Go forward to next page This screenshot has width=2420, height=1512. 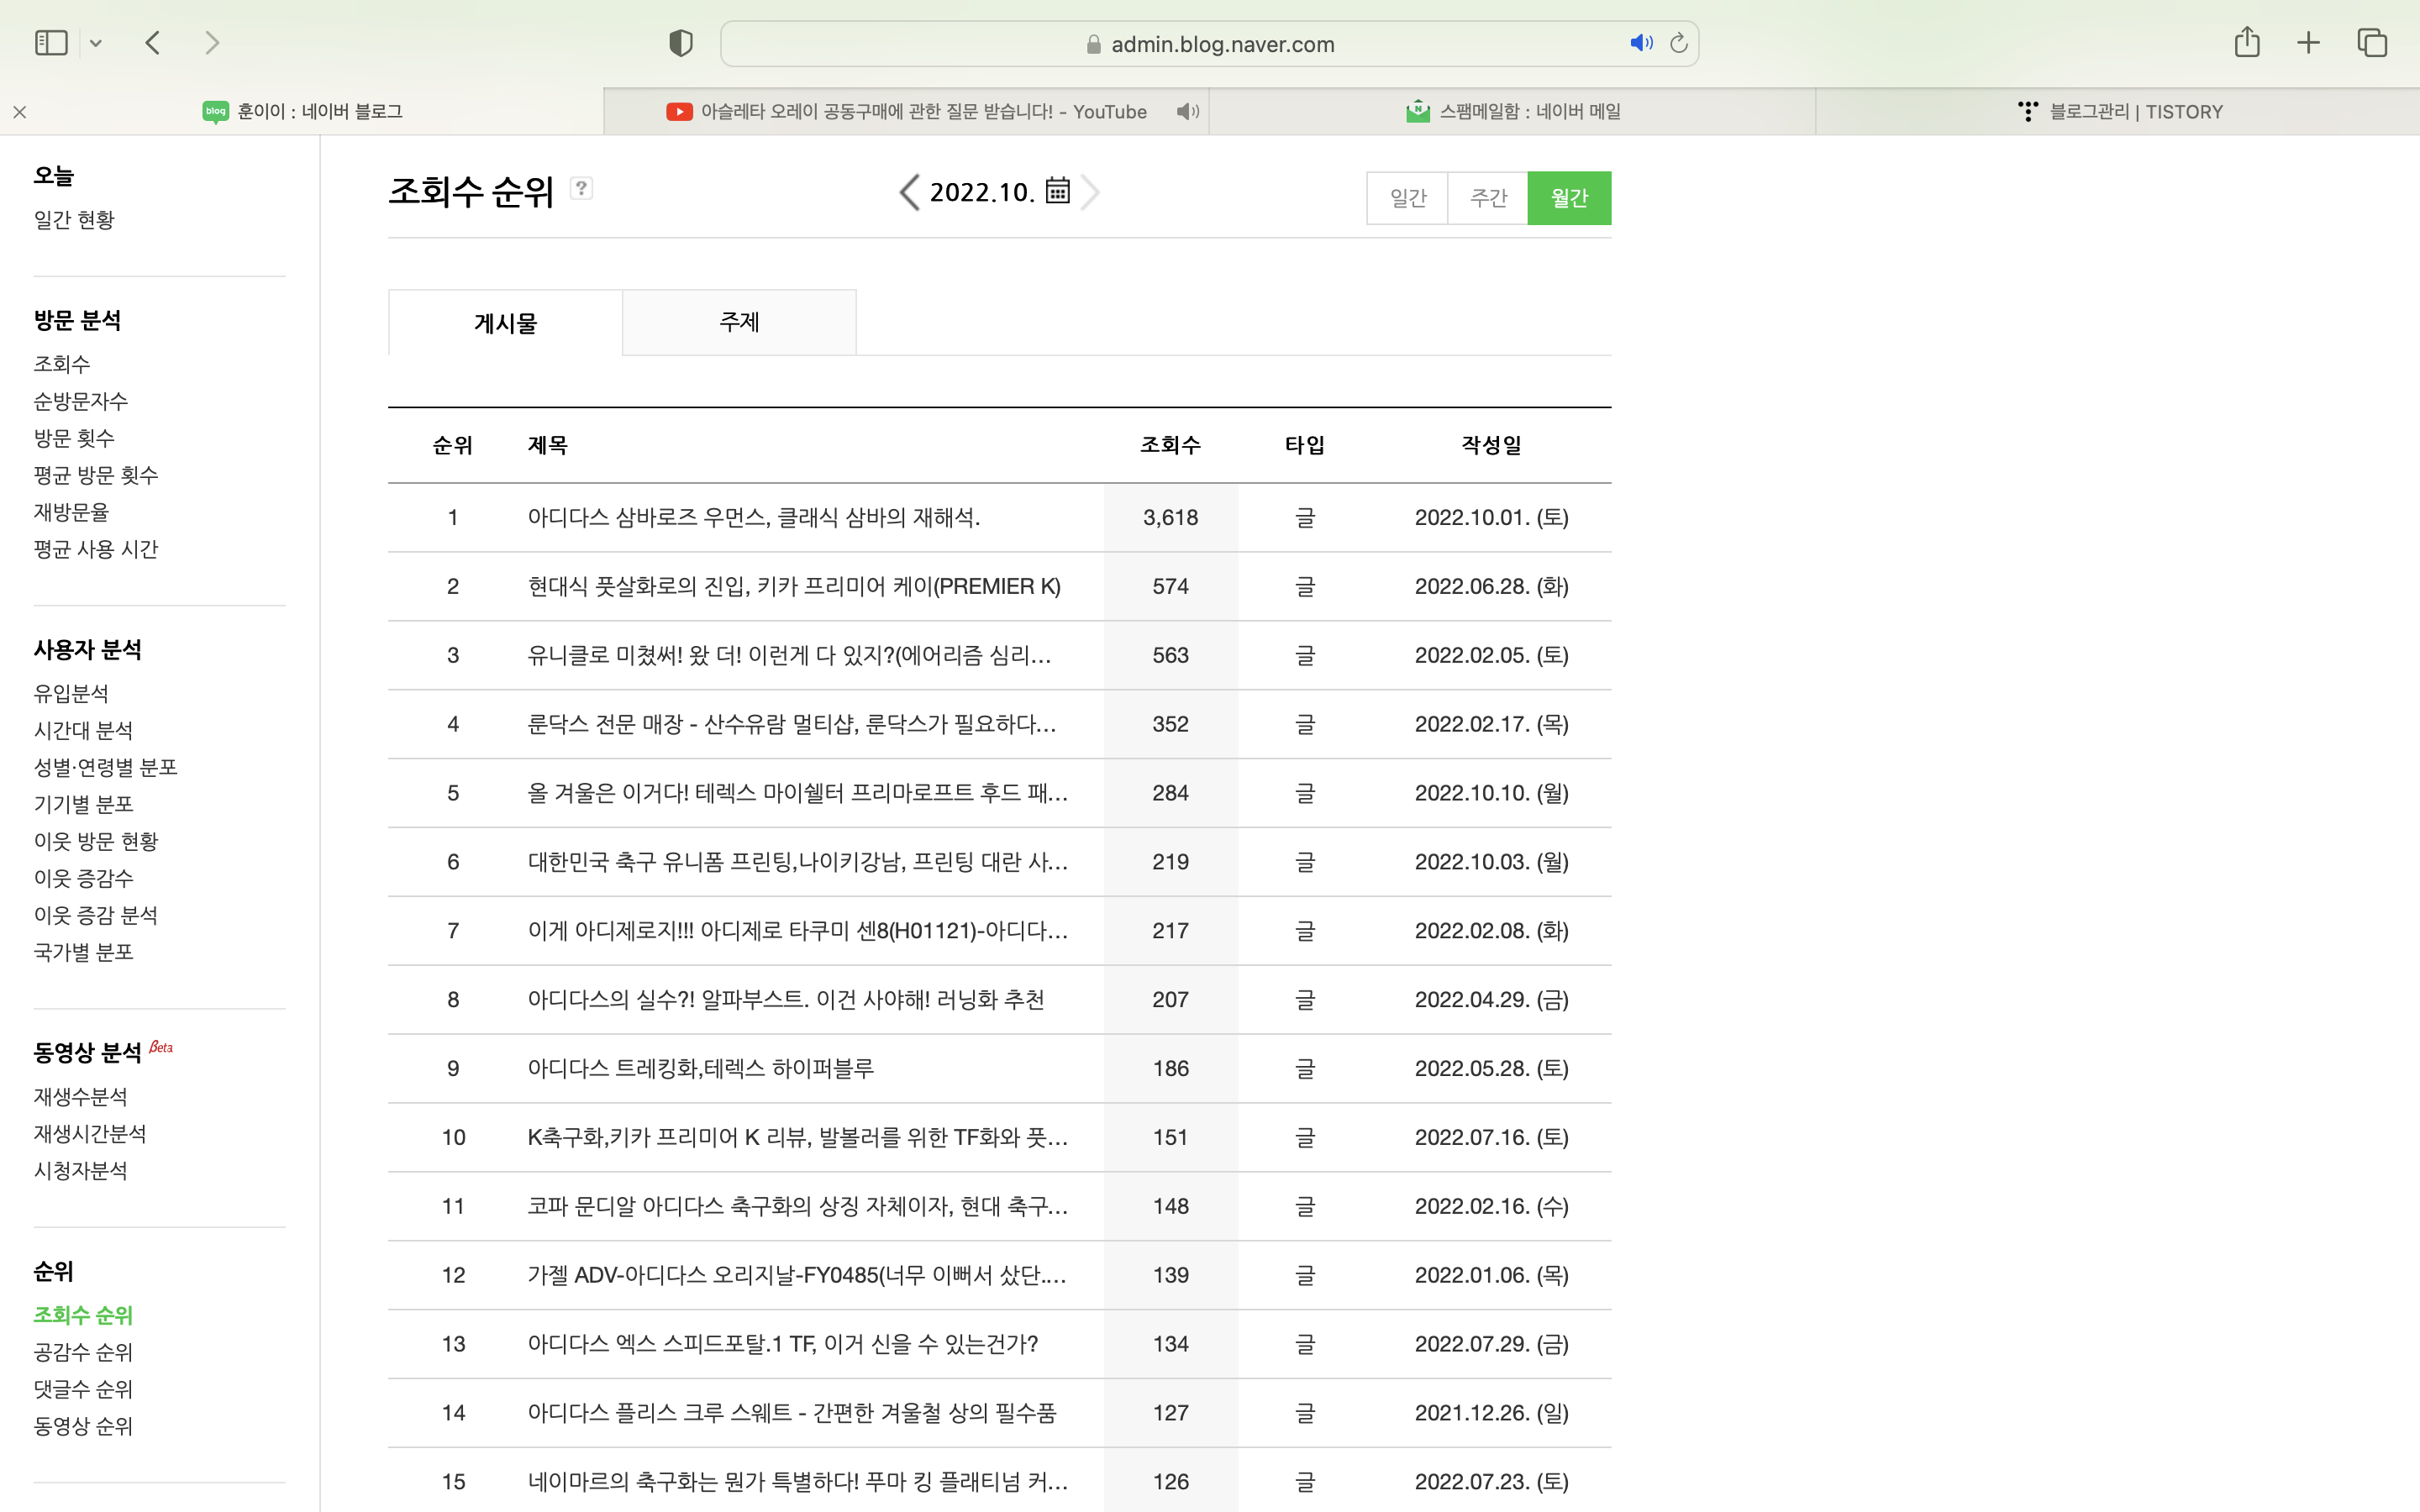[x=212, y=43]
